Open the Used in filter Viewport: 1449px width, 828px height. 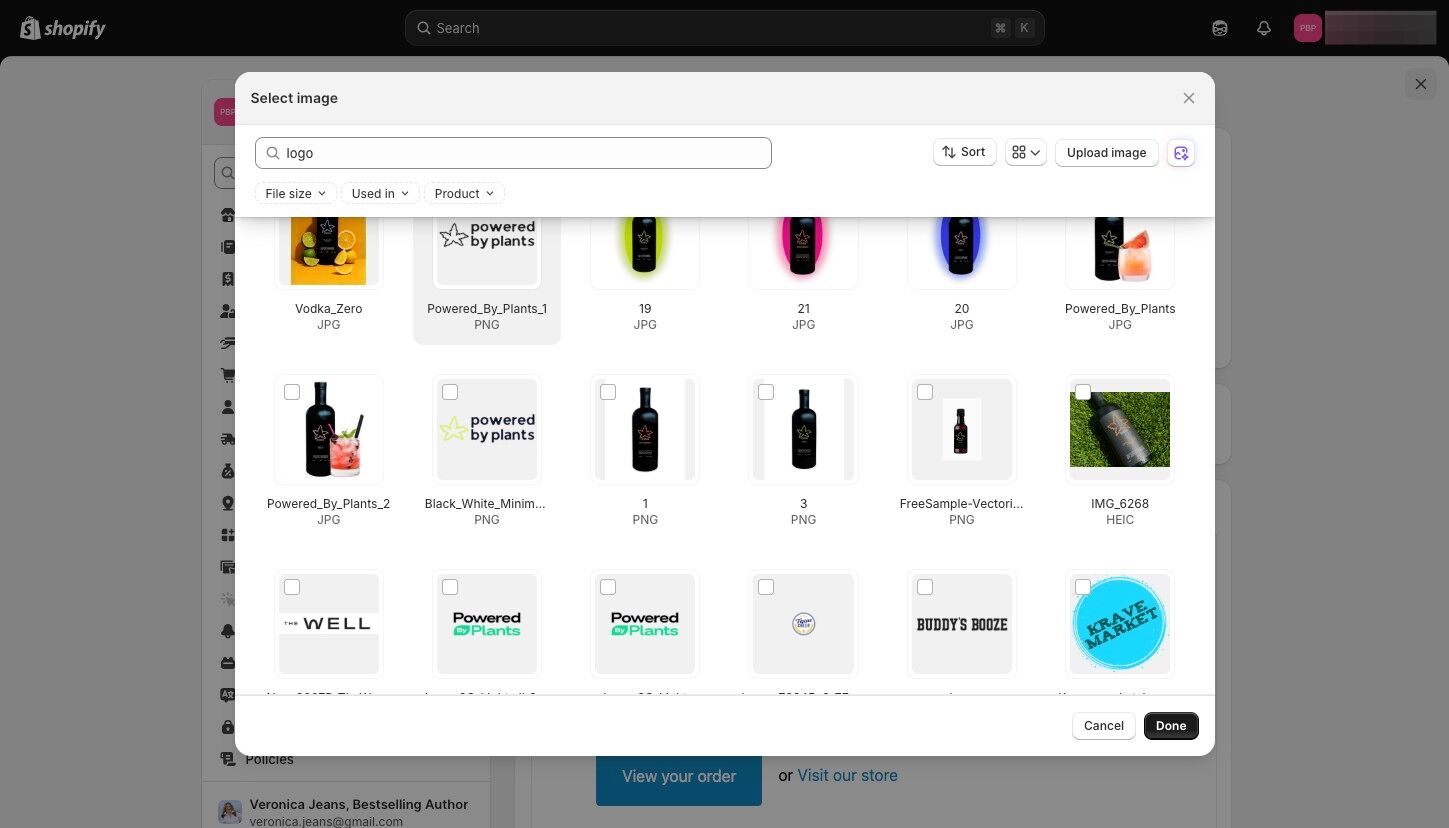380,193
